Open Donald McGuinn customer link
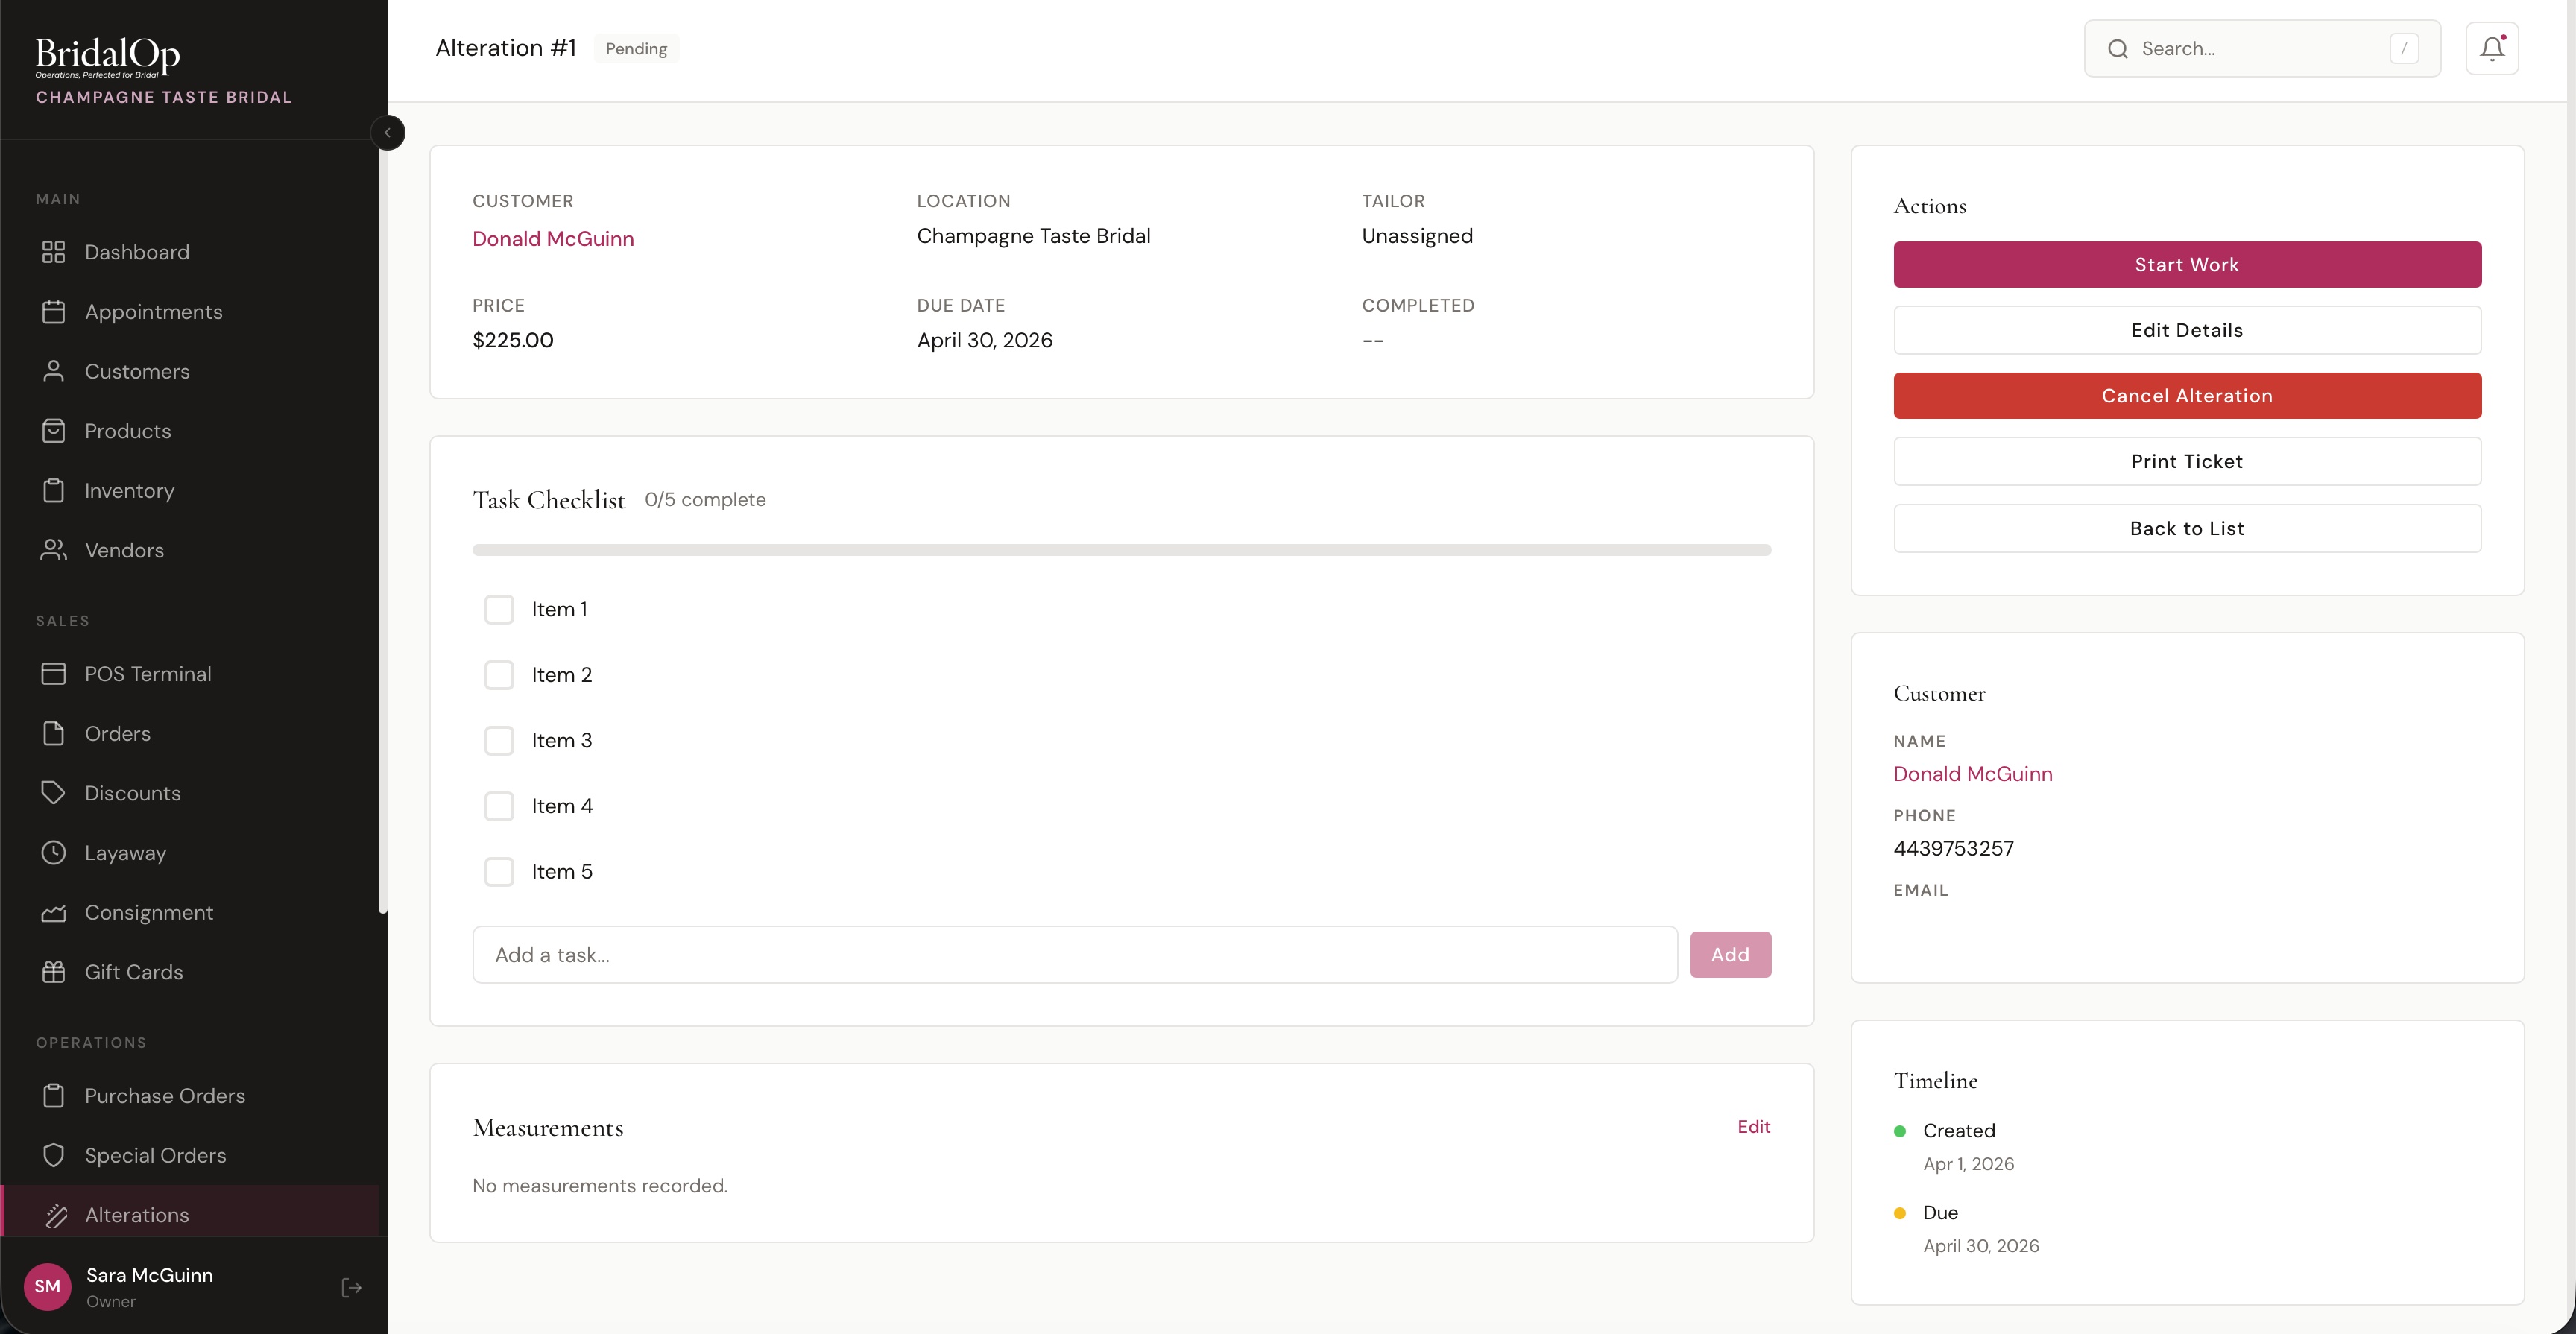Viewport: 2576px width, 1334px height. [x=552, y=238]
